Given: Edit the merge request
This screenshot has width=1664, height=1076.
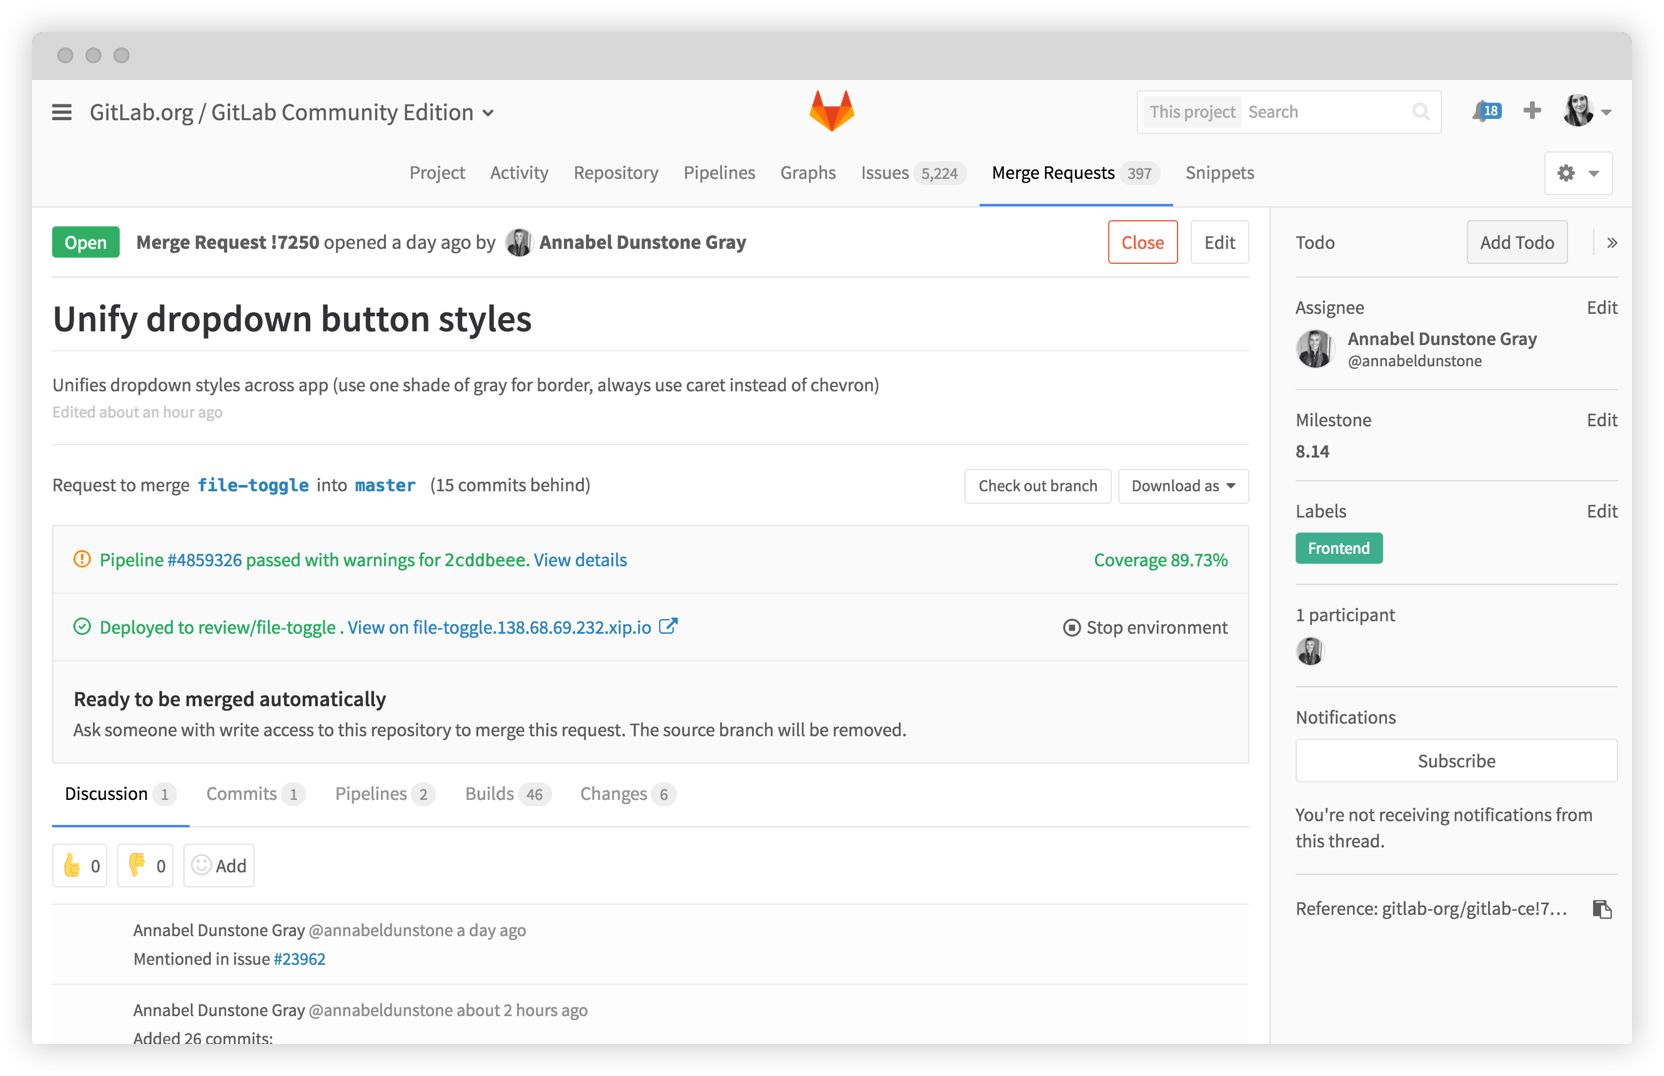Looking at the screenshot, I should (x=1220, y=243).
